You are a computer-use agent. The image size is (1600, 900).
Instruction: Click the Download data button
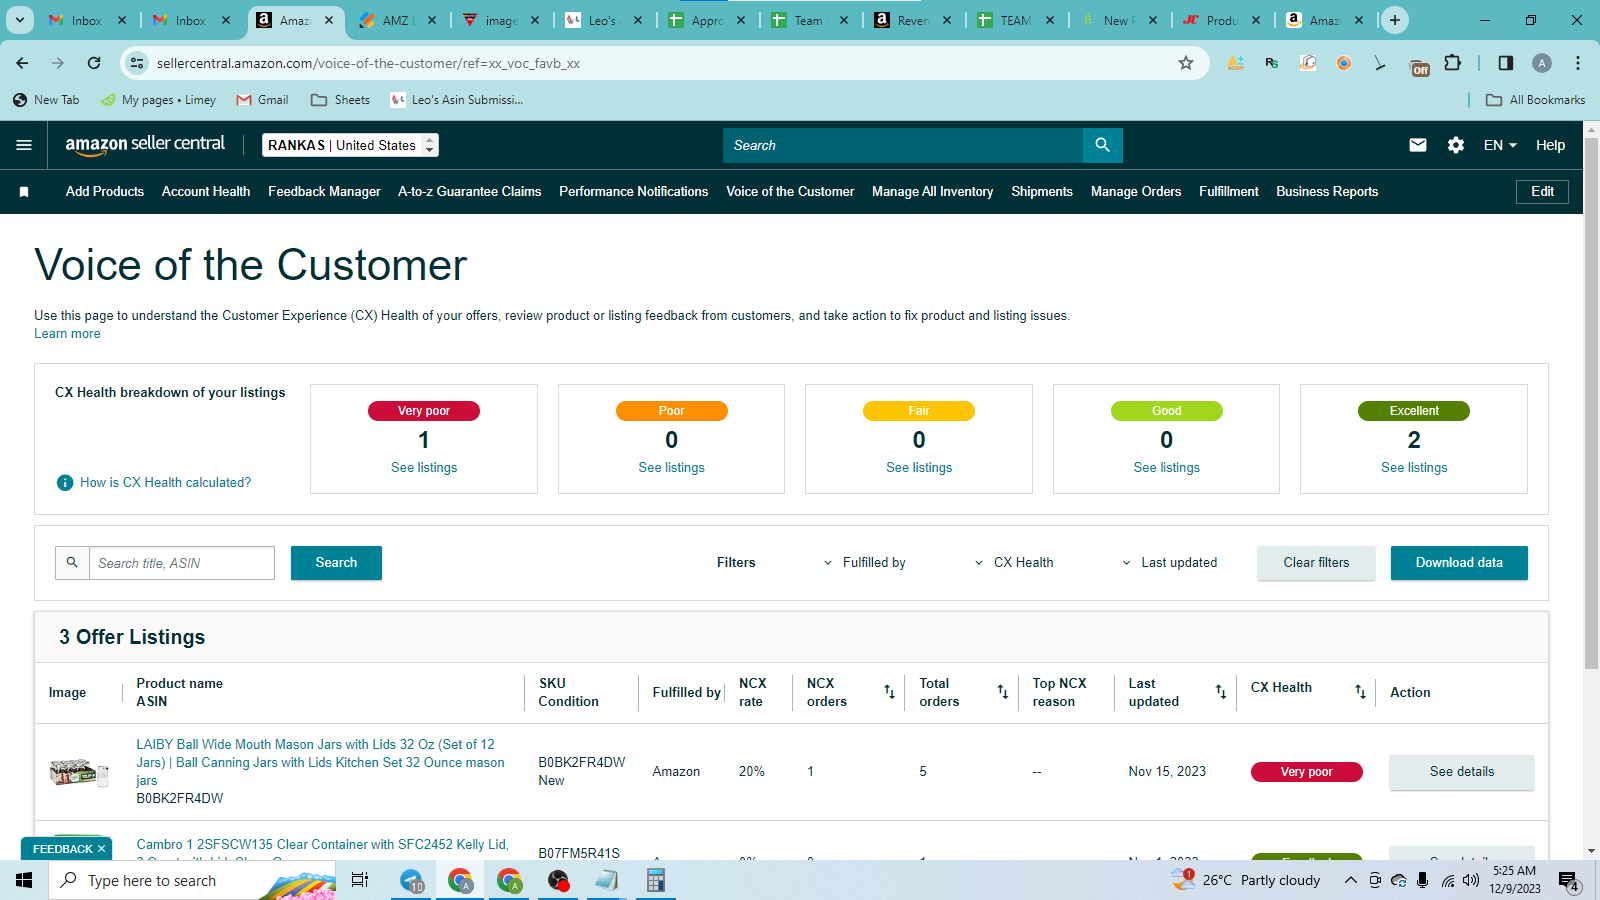point(1459,563)
